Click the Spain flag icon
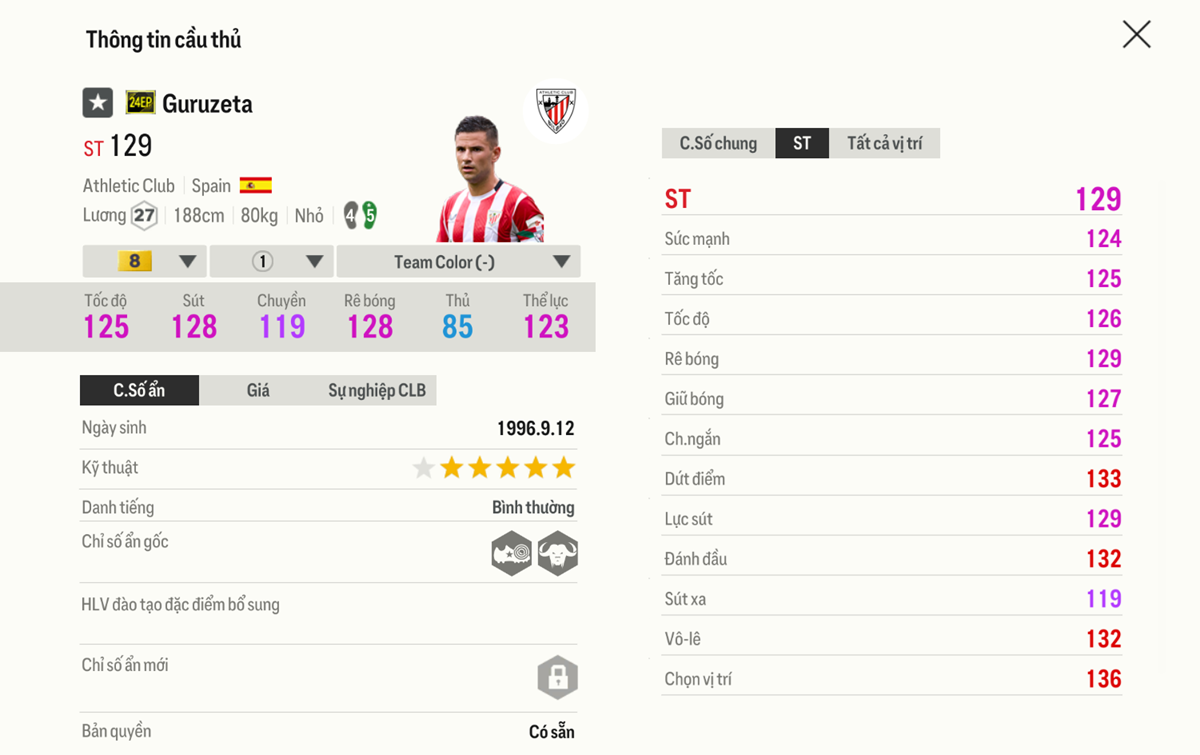The height and width of the screenshot is (755, 1200). 256,186
